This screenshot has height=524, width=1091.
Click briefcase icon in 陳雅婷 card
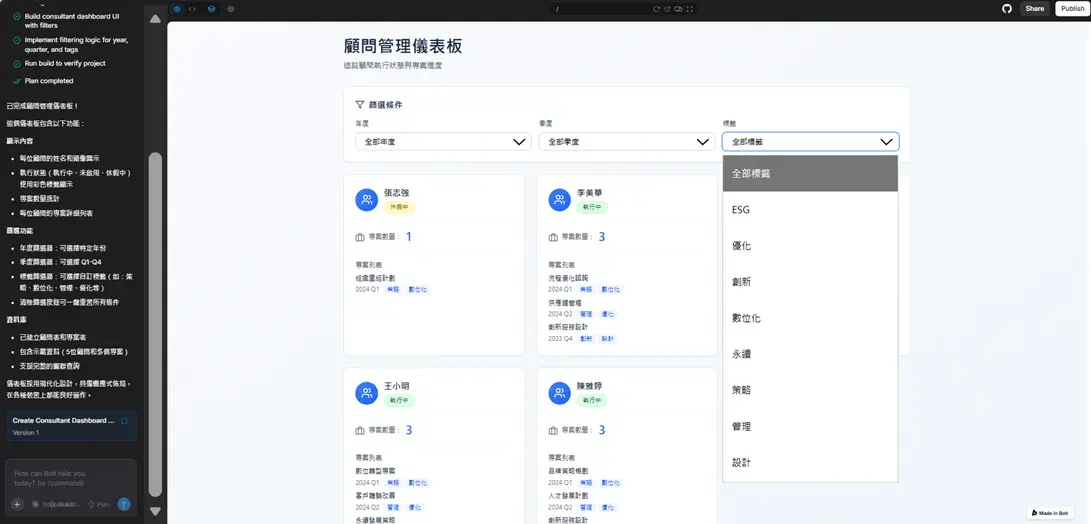point(553,431)
